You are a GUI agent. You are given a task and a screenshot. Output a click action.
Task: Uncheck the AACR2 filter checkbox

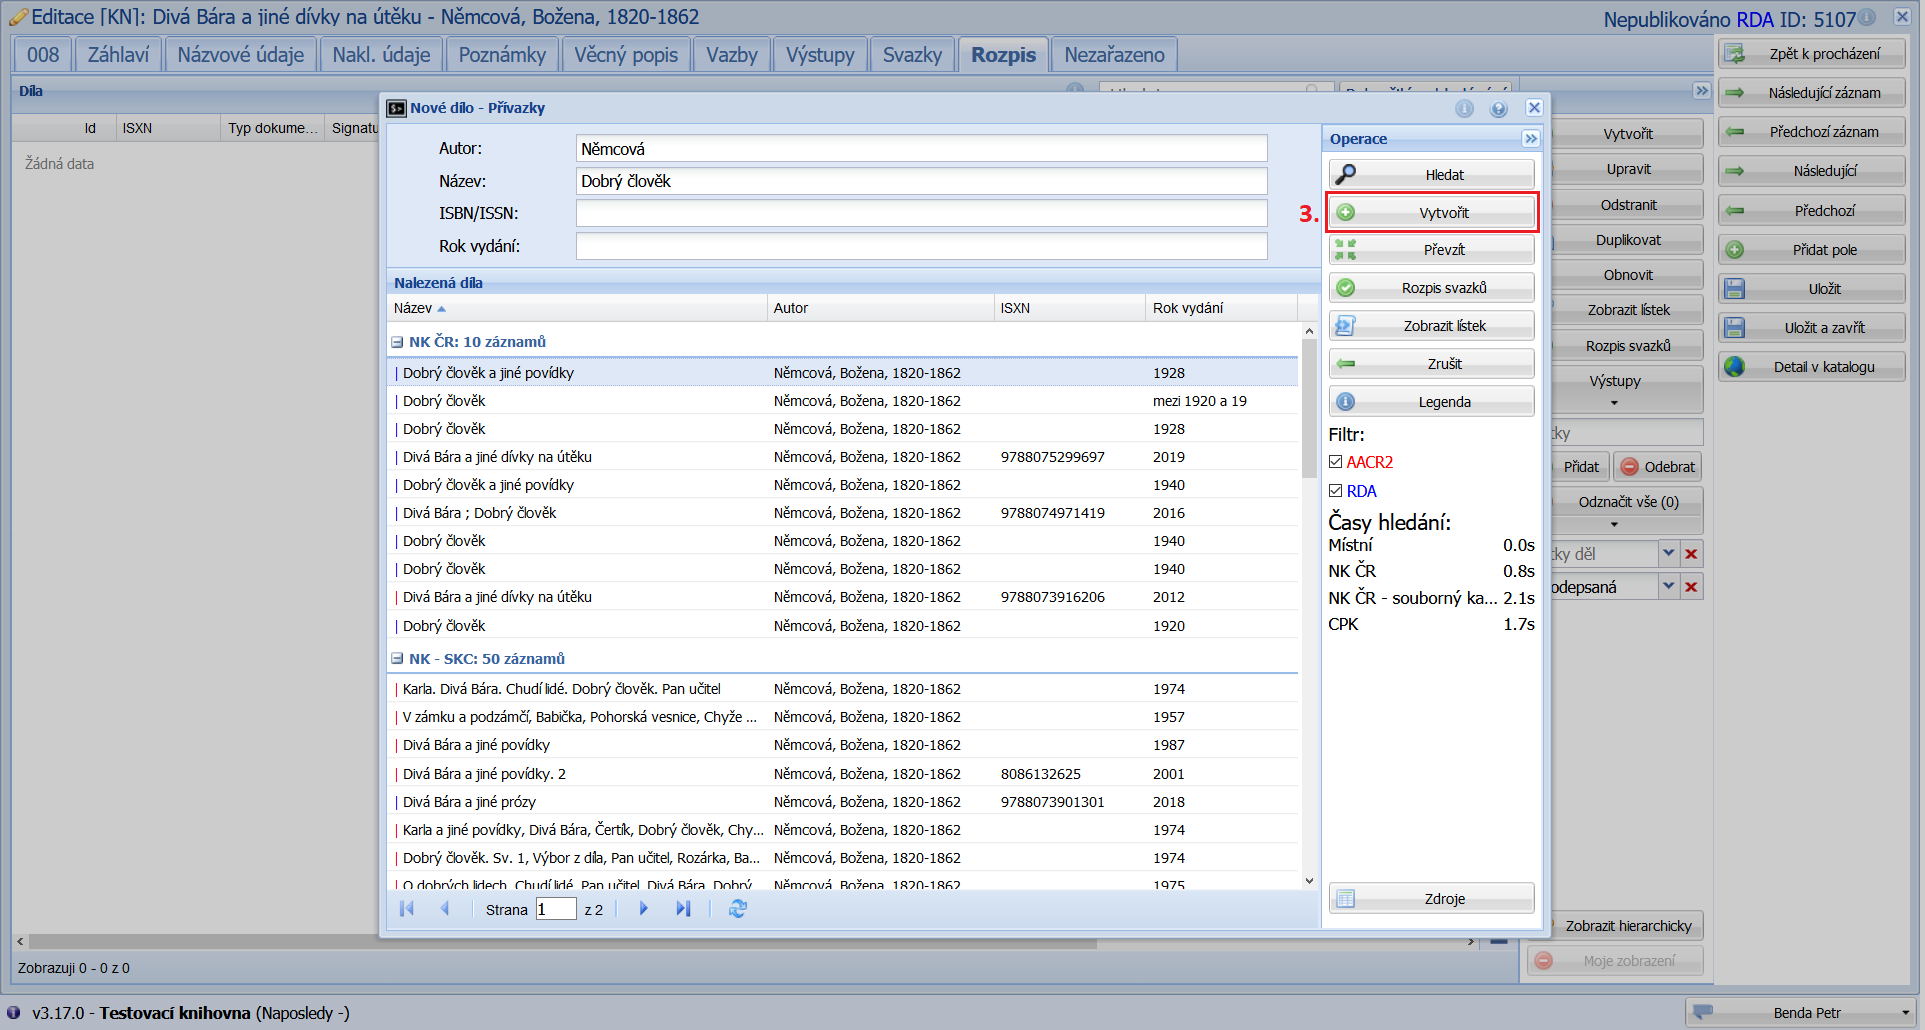pos(1335,462)
